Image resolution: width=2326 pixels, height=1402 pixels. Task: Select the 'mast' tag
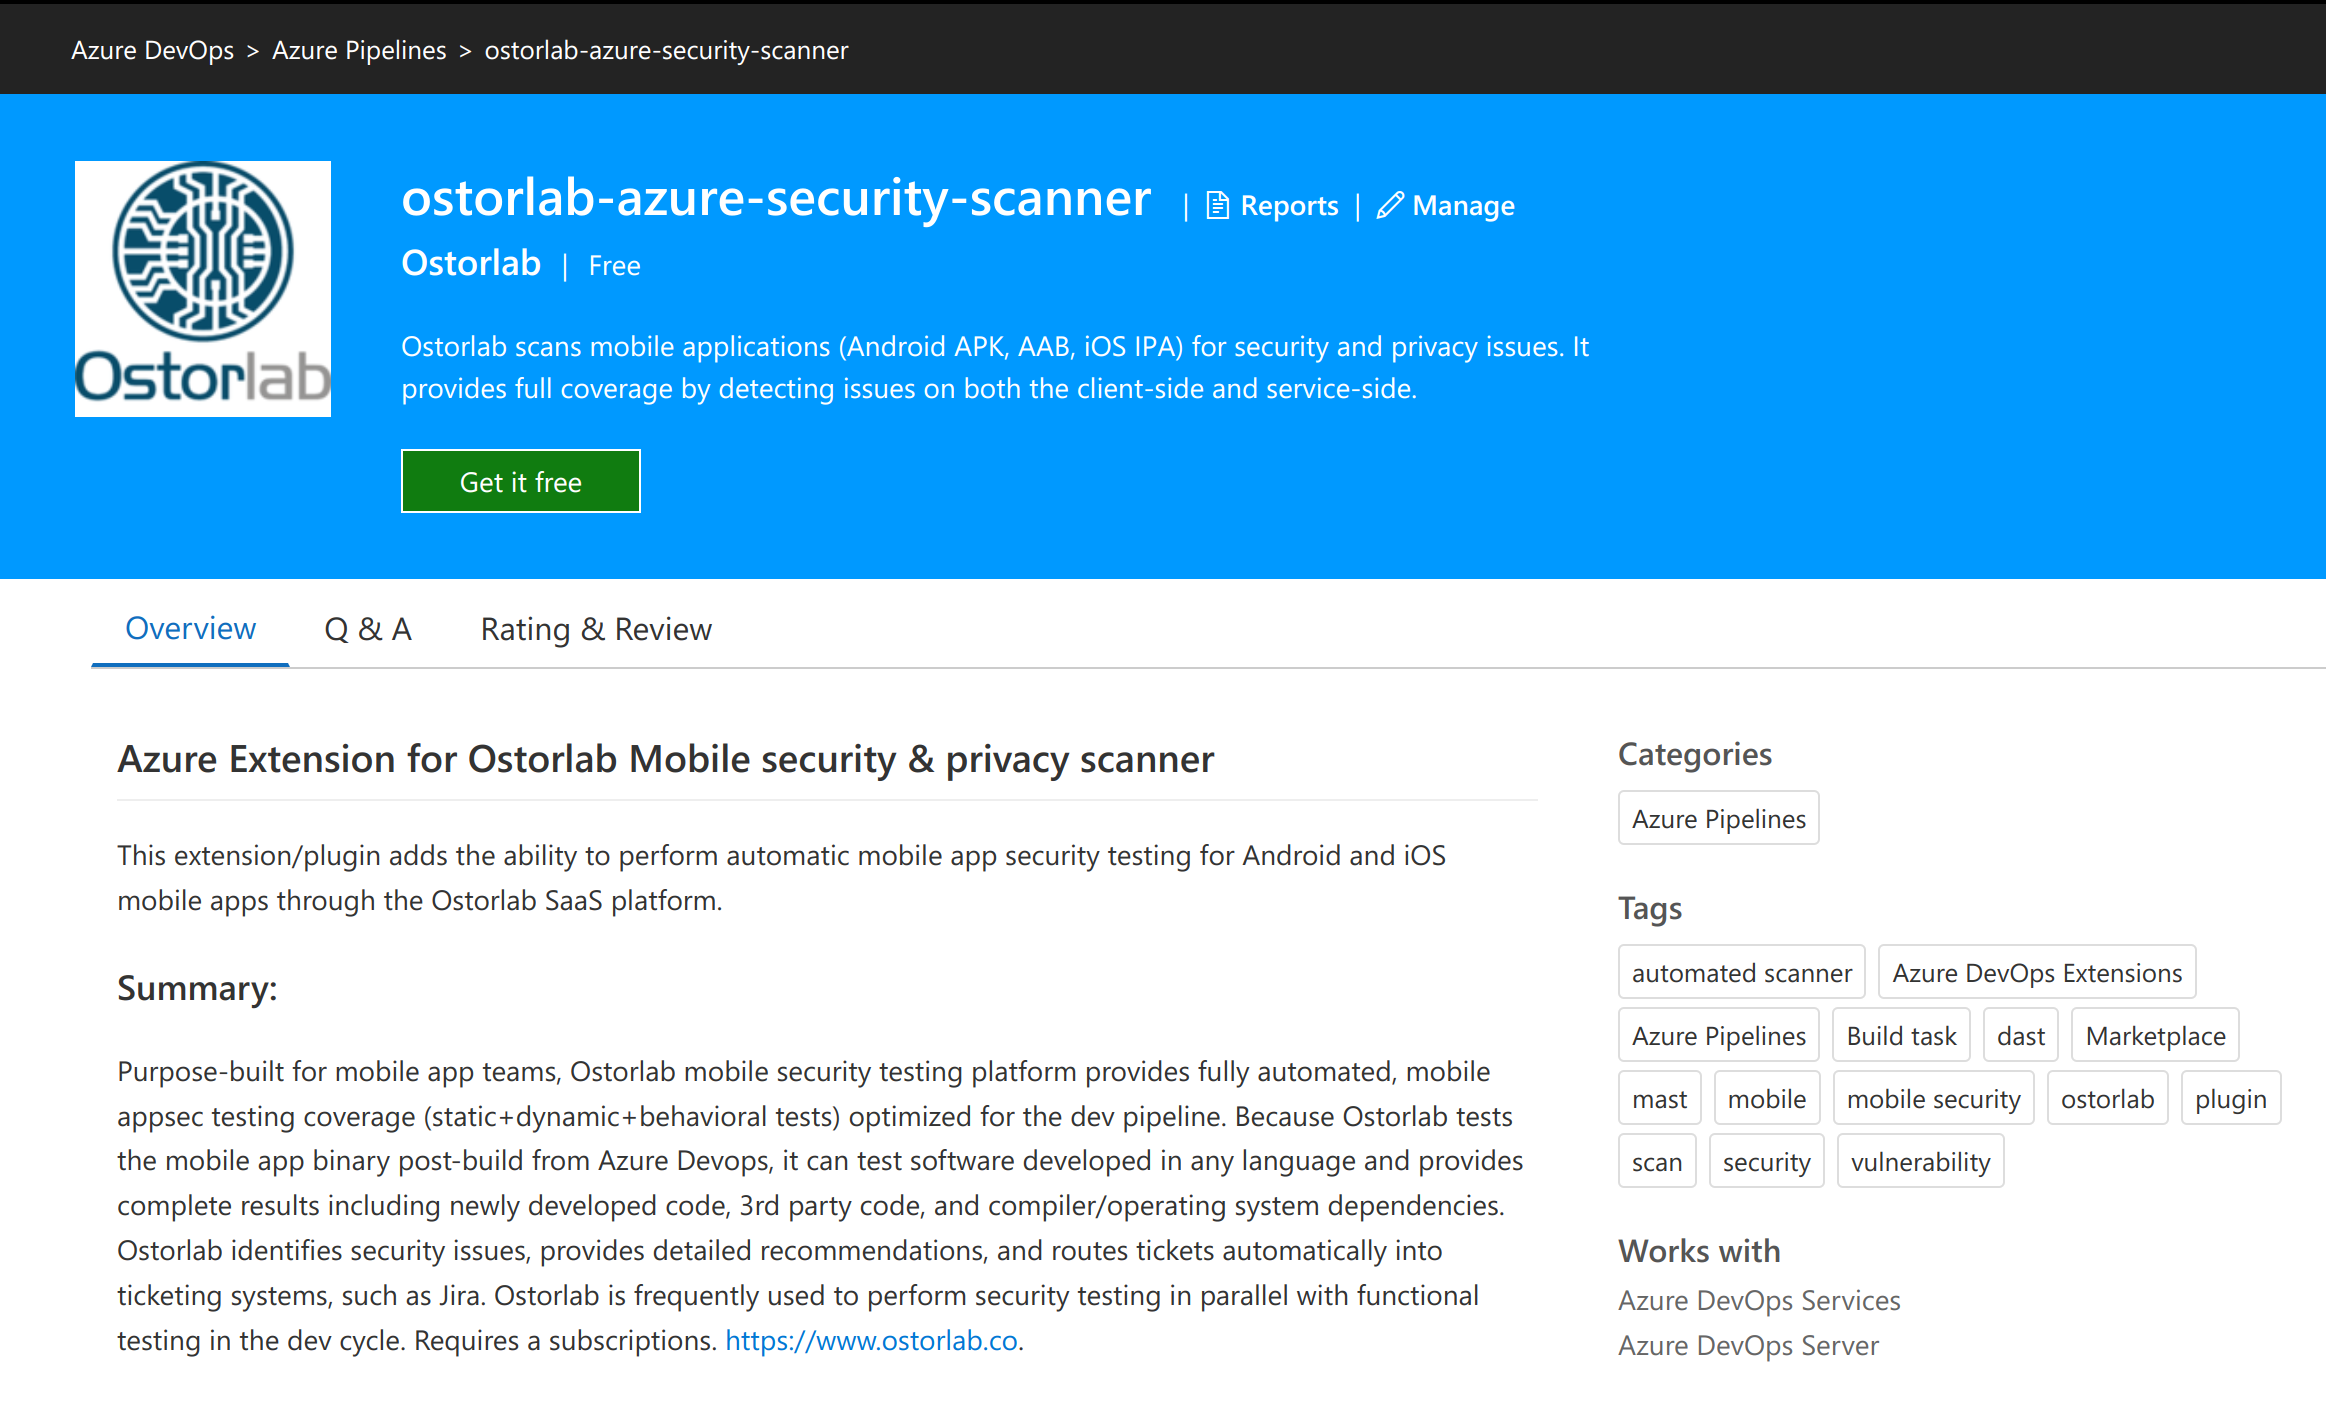[1659, 1097]
